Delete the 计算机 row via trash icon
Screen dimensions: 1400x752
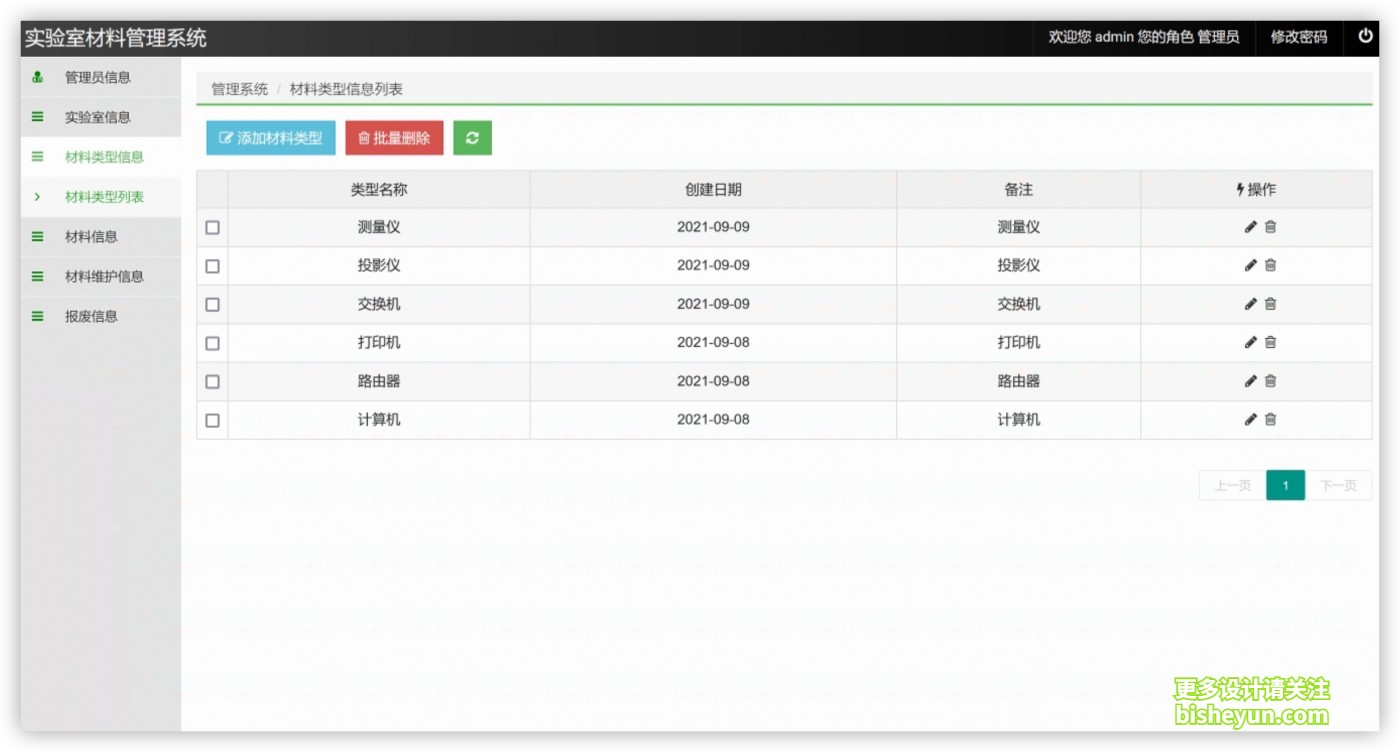tap(1270, 420)
